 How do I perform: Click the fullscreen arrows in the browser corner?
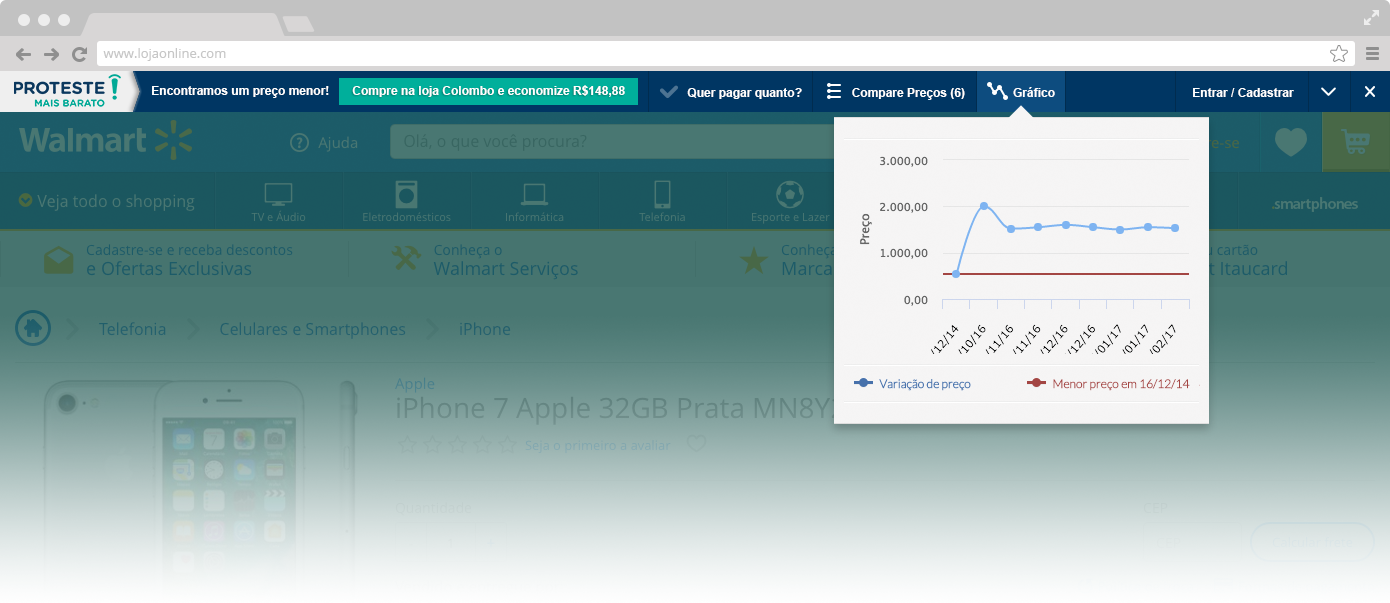click(1371, 17)
